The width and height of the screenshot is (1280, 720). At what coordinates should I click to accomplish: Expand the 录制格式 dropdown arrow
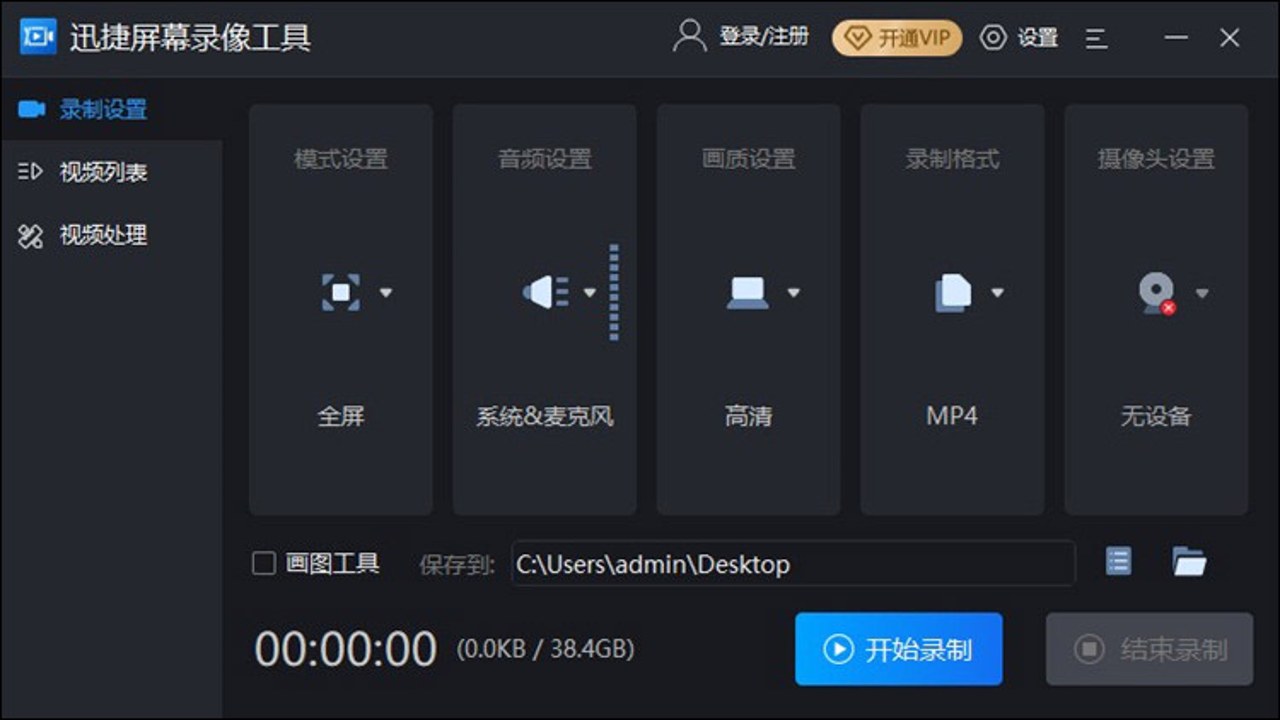point(997,293)
